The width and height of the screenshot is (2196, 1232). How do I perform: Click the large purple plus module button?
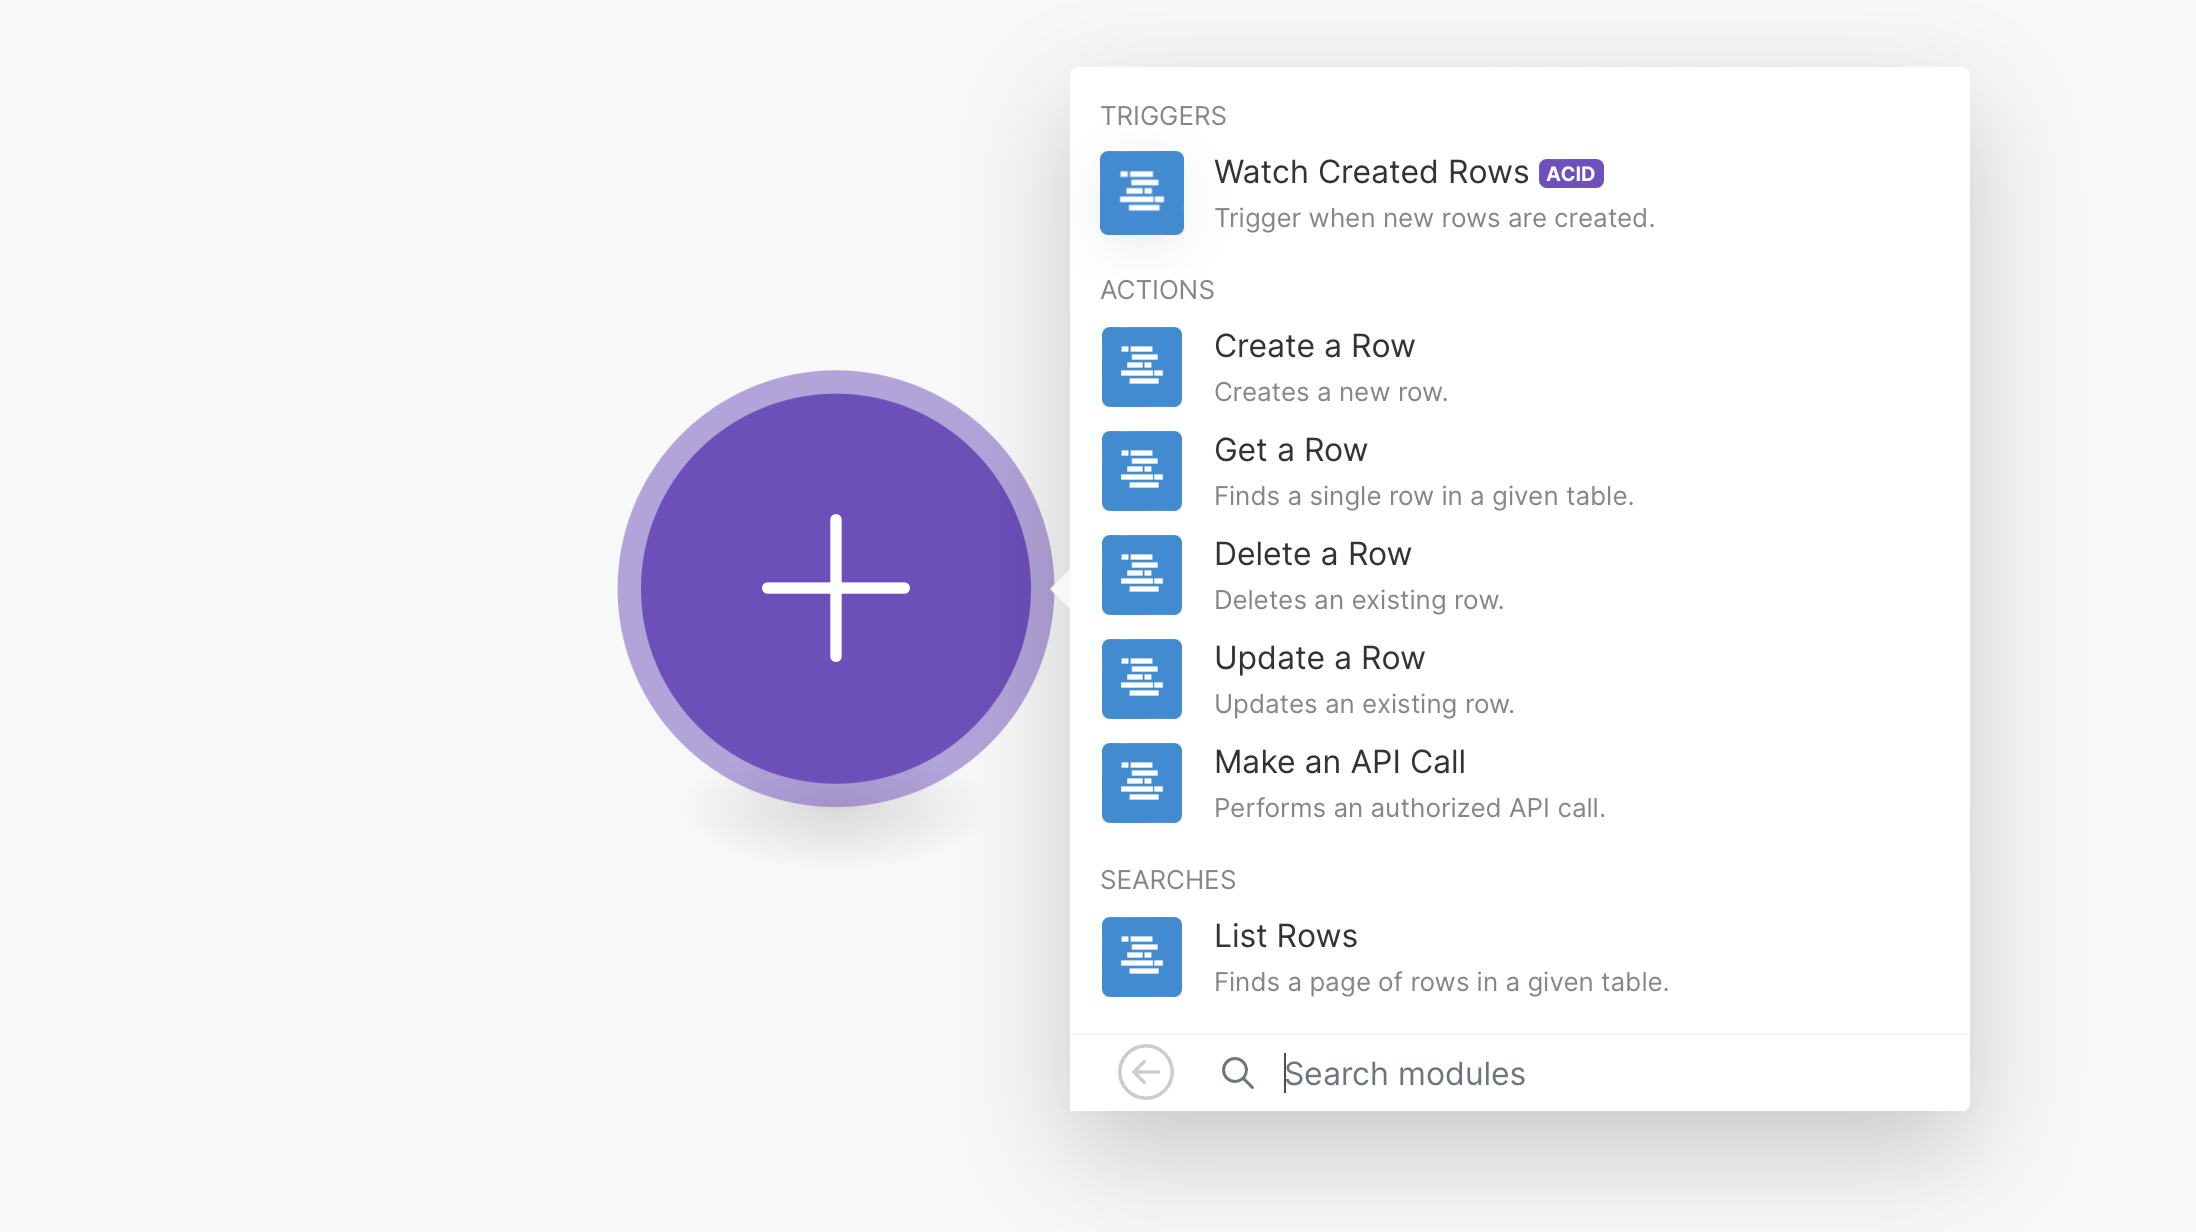point(836,588)
